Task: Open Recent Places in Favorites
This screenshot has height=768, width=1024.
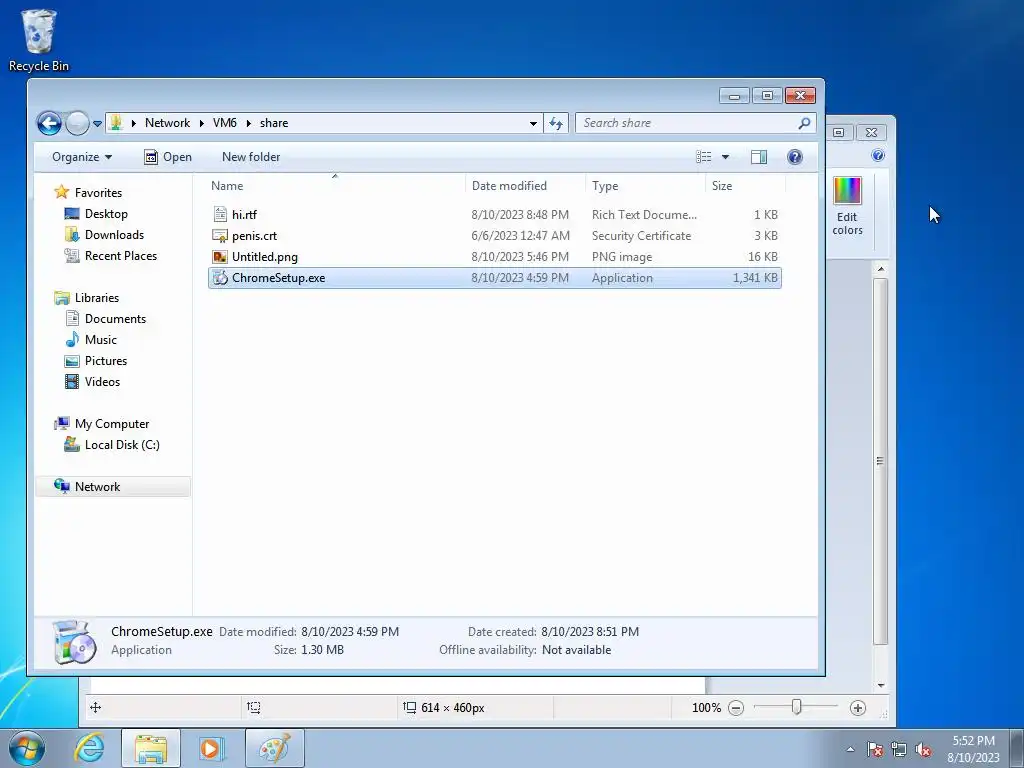Action: (x=121, y=255)
